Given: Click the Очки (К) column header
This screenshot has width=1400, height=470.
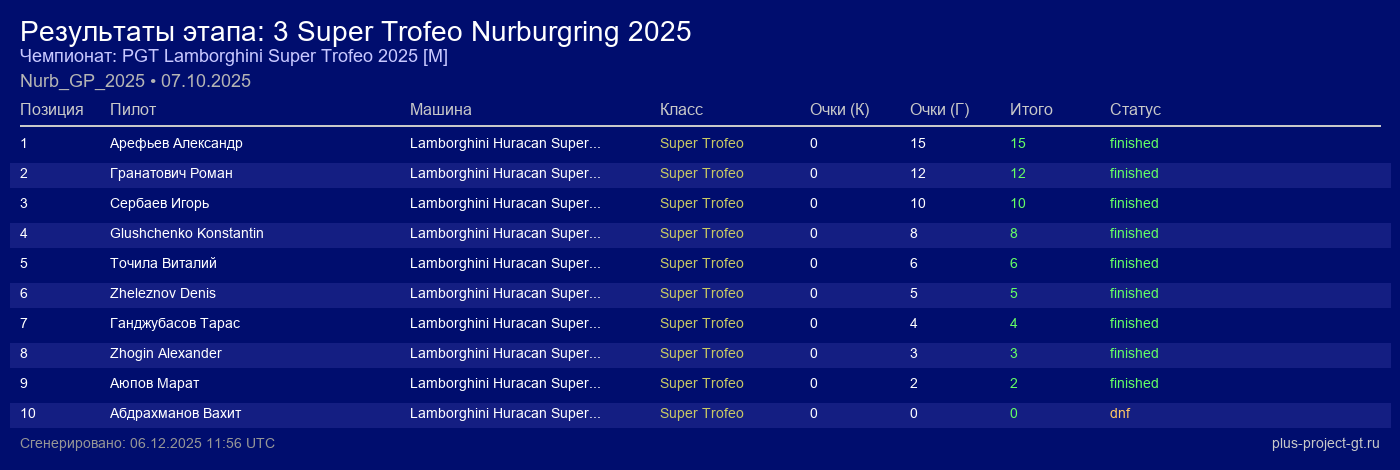Looking at the screenshot, I should coord(839,109).
